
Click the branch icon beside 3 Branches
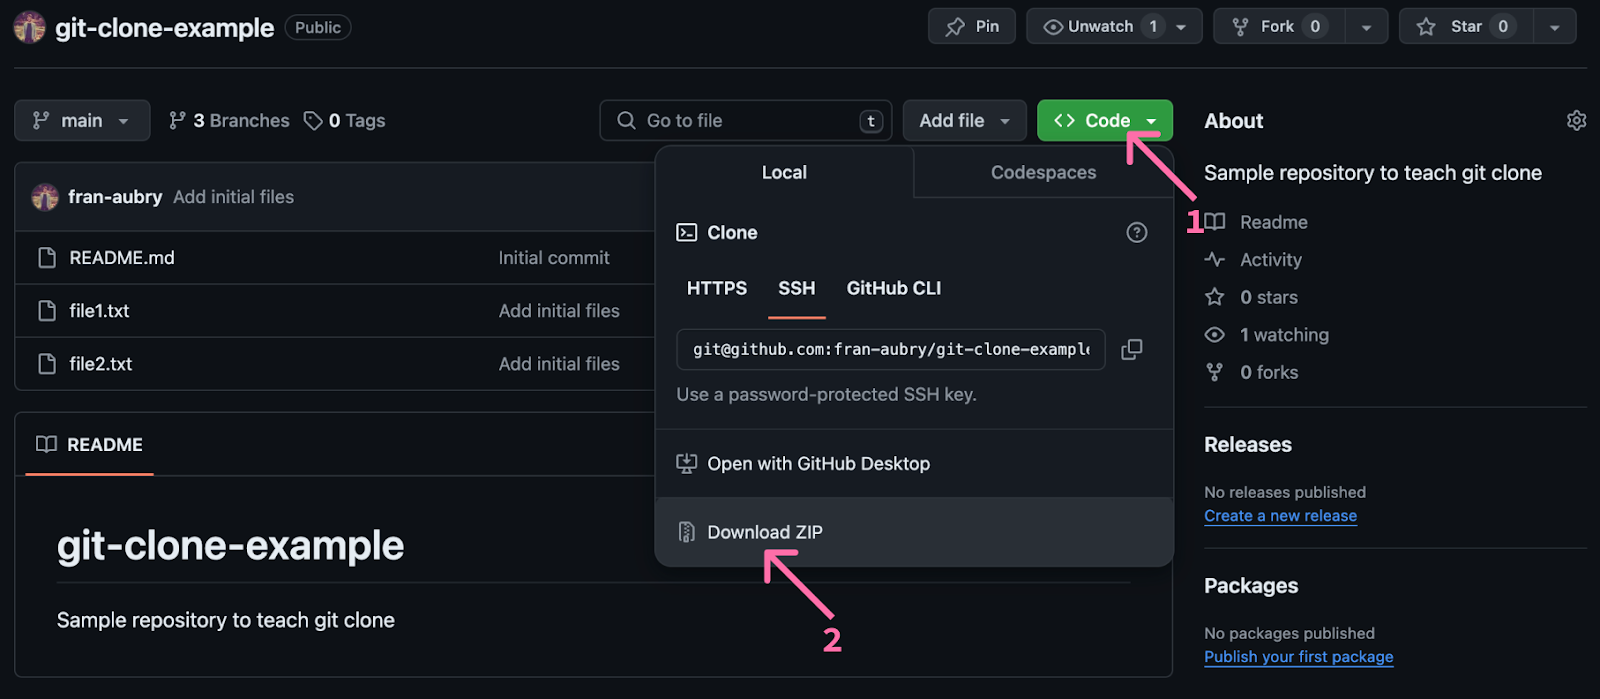178,121
